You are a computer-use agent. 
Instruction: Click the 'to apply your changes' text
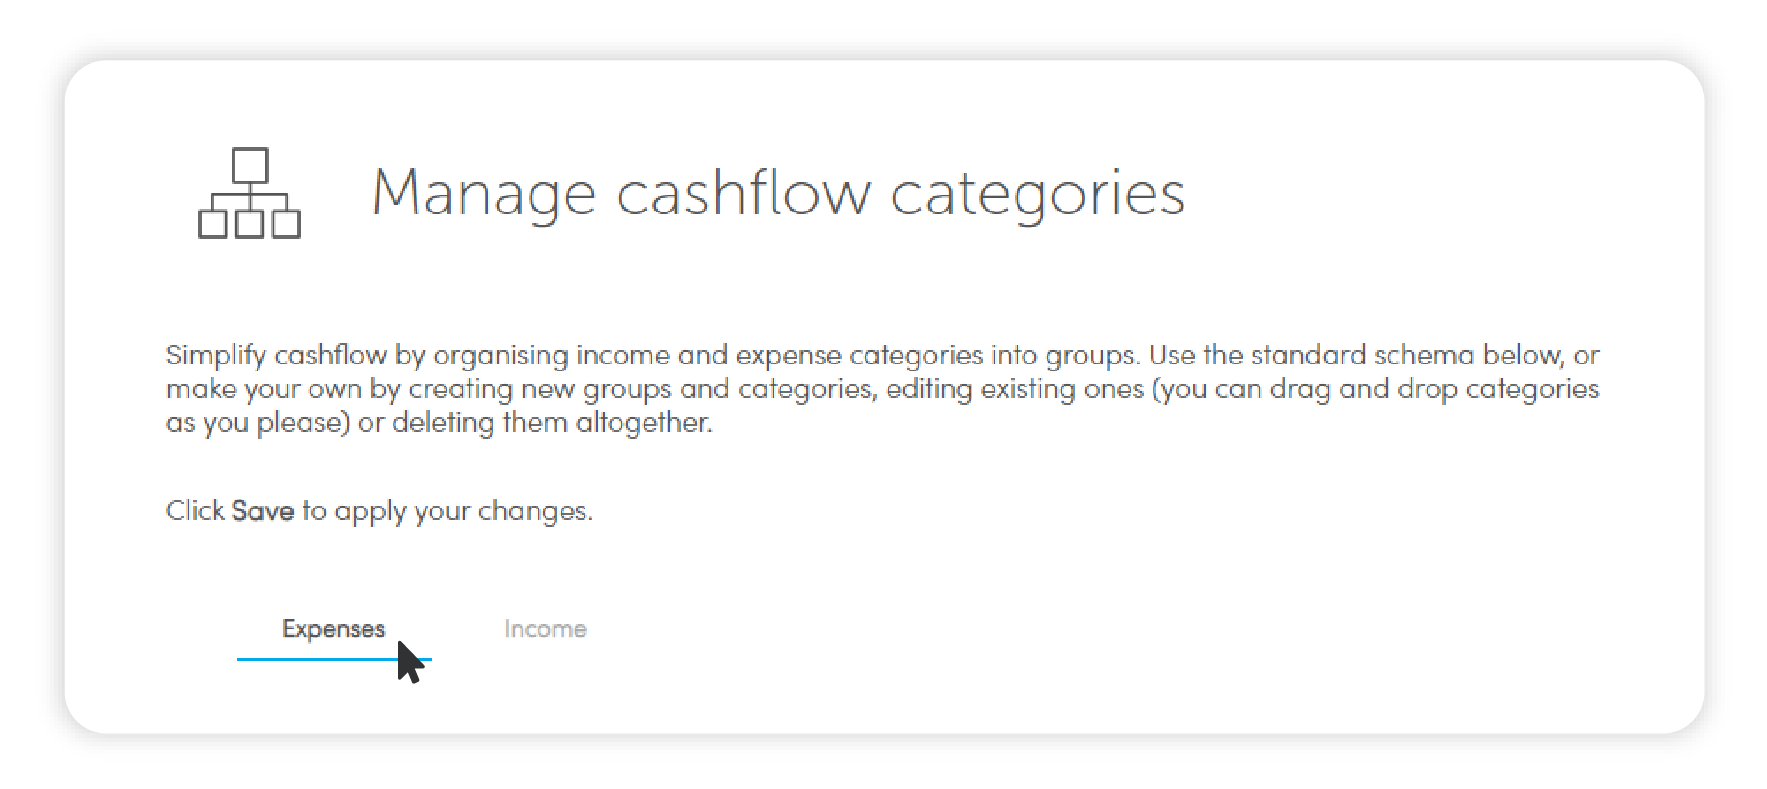[x=447, y=511]
